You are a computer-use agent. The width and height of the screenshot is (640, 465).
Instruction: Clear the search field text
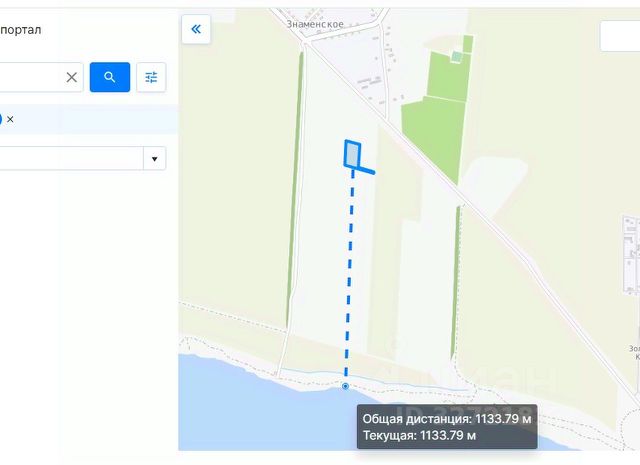[x=72, y=77]
